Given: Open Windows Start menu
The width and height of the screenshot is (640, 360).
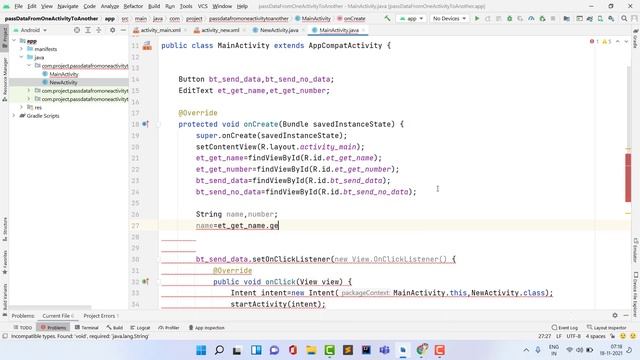Looking at the screenshot, I should click(201, 350).
